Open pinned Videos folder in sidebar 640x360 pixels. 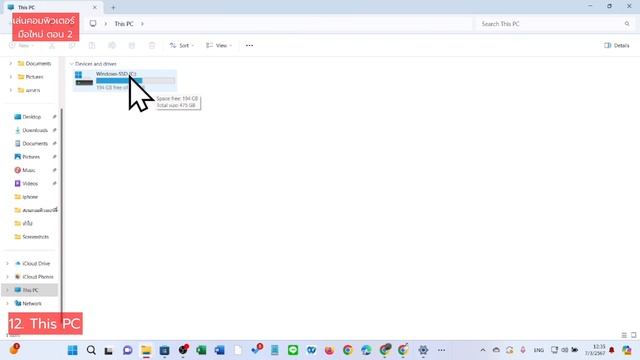coord(30,184)
